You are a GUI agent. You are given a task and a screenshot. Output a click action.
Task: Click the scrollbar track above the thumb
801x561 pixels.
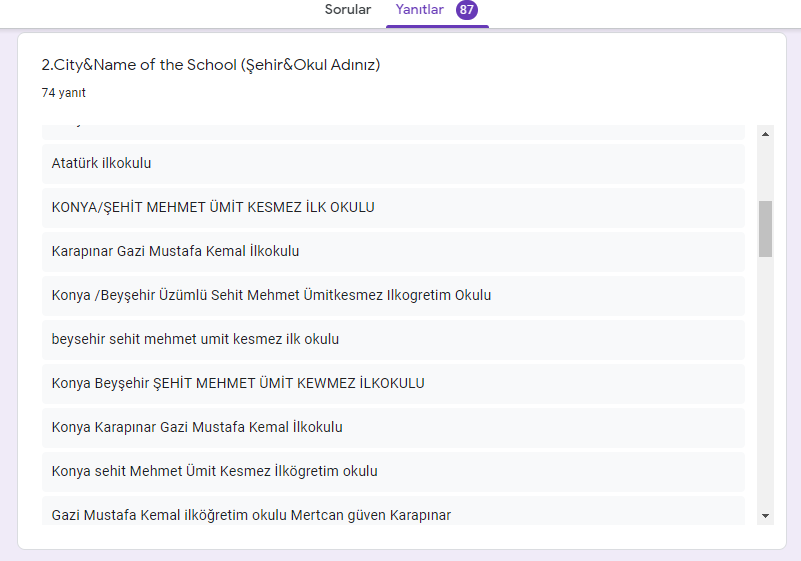(766, 170)
